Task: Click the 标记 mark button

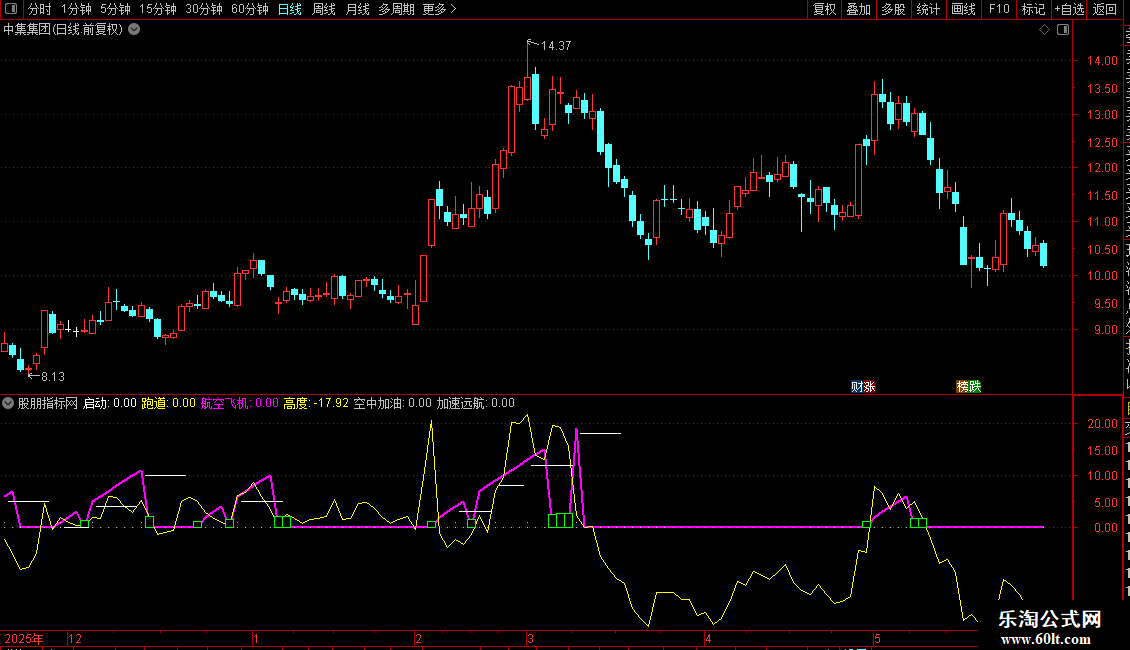Action: tap(1033, 9)
